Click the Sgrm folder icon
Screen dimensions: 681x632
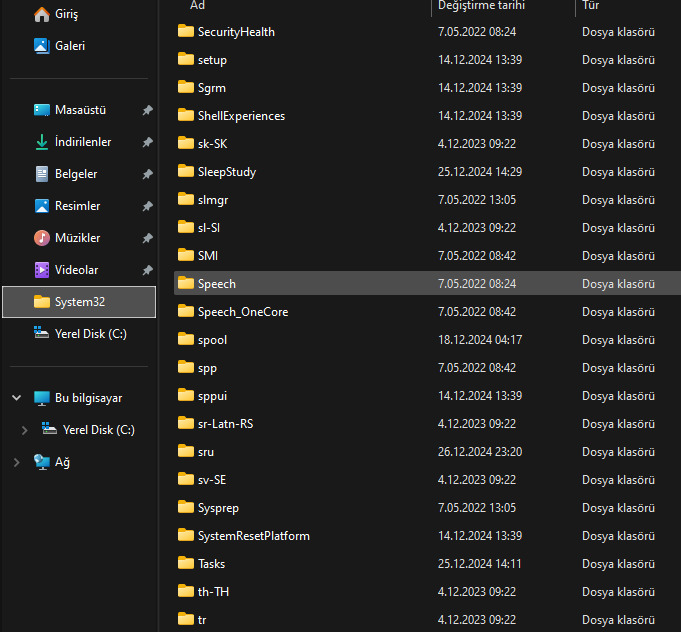[186, 87]
